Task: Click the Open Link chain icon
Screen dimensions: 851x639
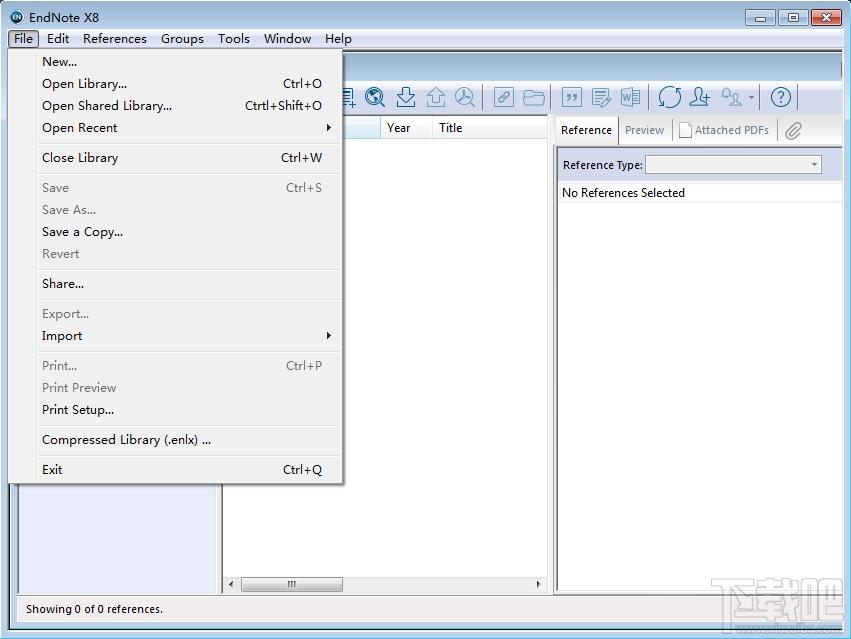Action: (x=504, y=98)
